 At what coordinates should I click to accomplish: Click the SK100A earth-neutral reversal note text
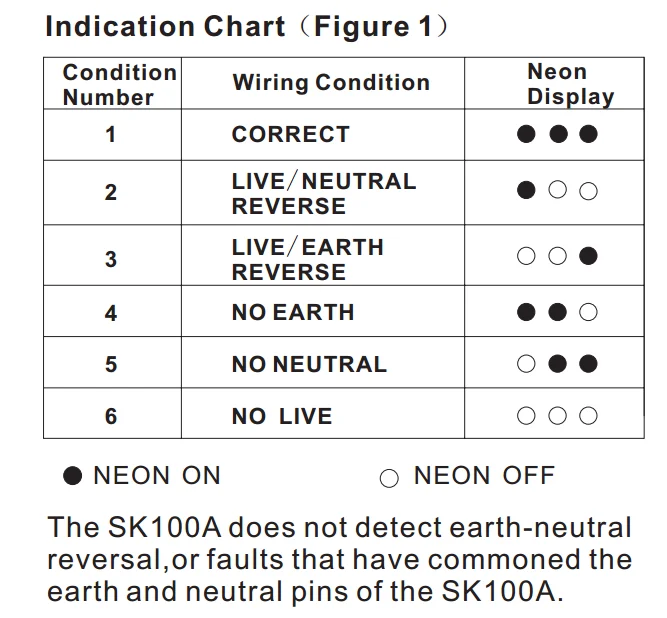click(x=339, y=558)
